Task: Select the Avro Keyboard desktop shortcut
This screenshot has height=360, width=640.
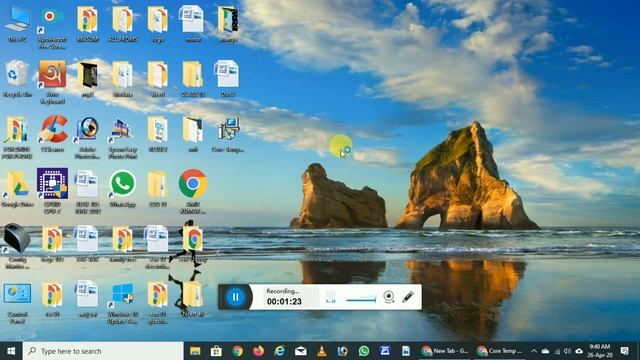Action: (52, 82)
